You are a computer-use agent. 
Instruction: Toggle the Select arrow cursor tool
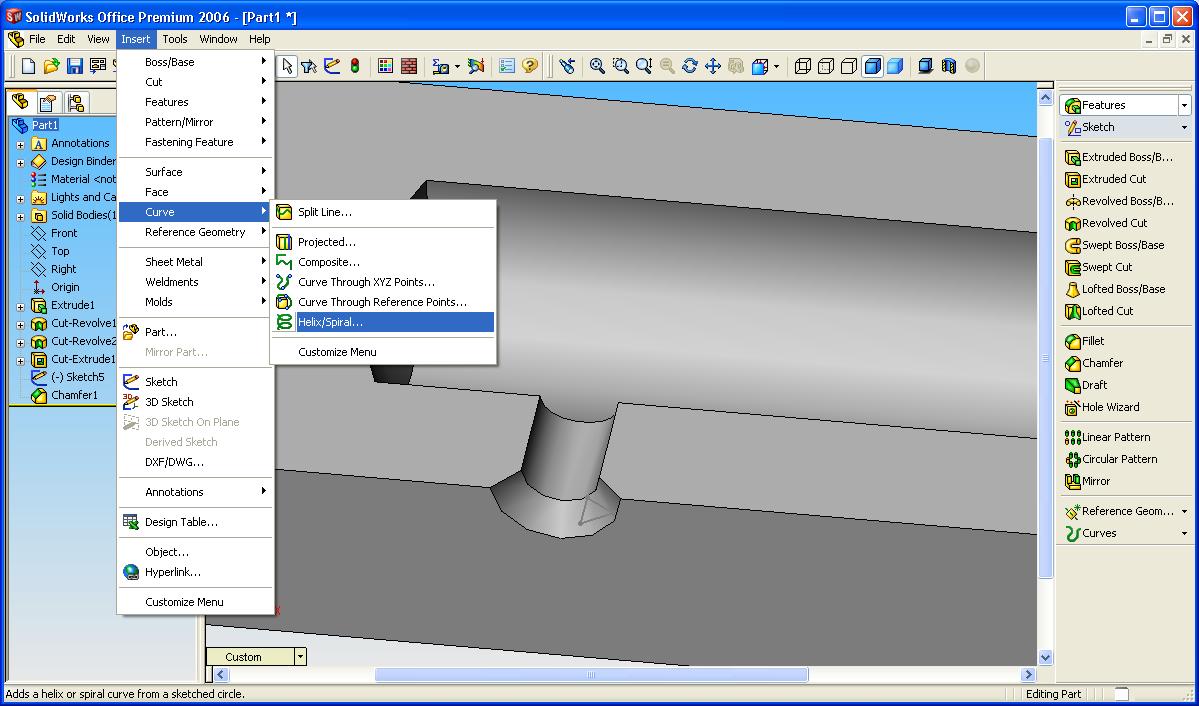pos(286,67)
